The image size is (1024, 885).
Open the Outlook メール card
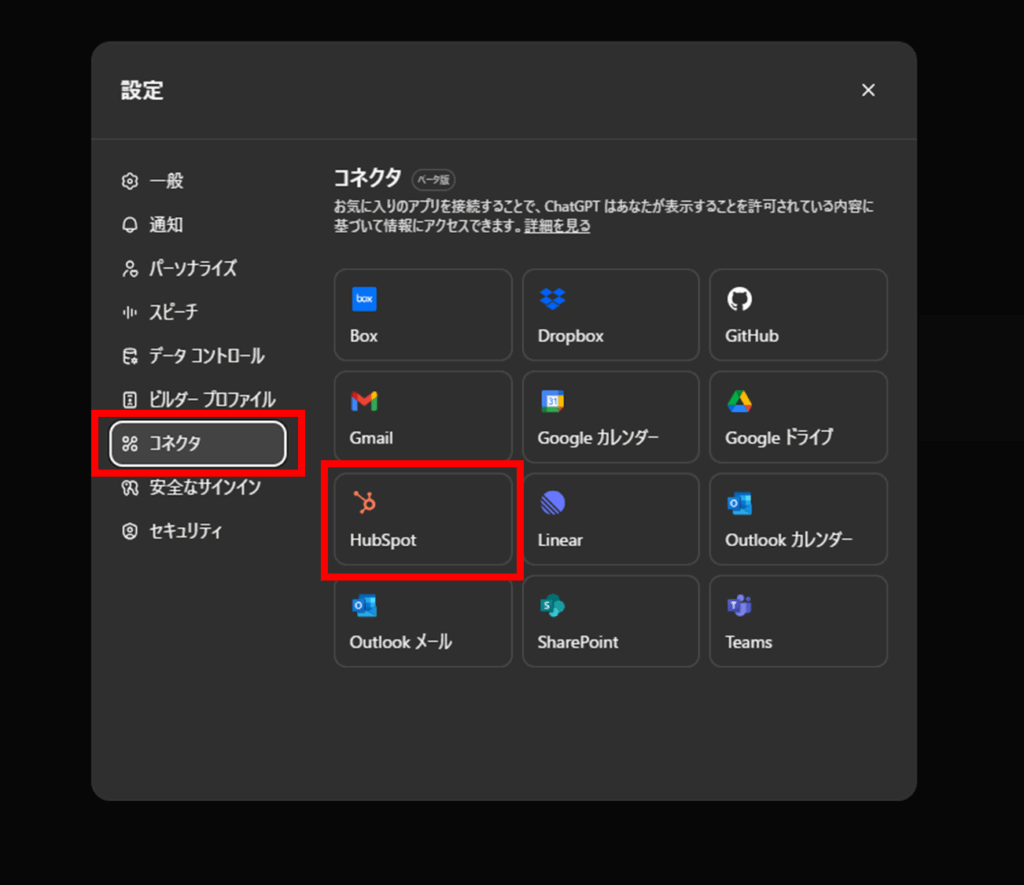pos(423,621)
